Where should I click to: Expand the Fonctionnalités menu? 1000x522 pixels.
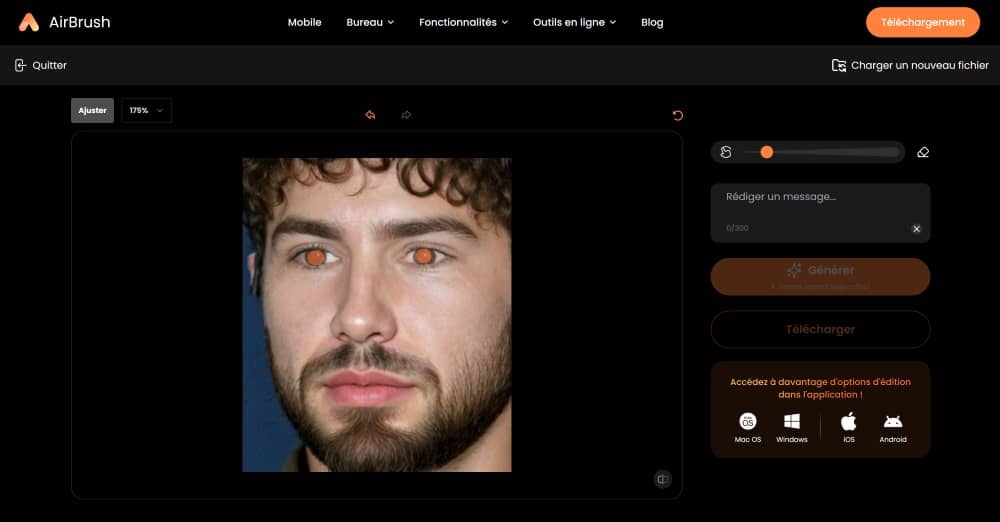tap(463, 22)
